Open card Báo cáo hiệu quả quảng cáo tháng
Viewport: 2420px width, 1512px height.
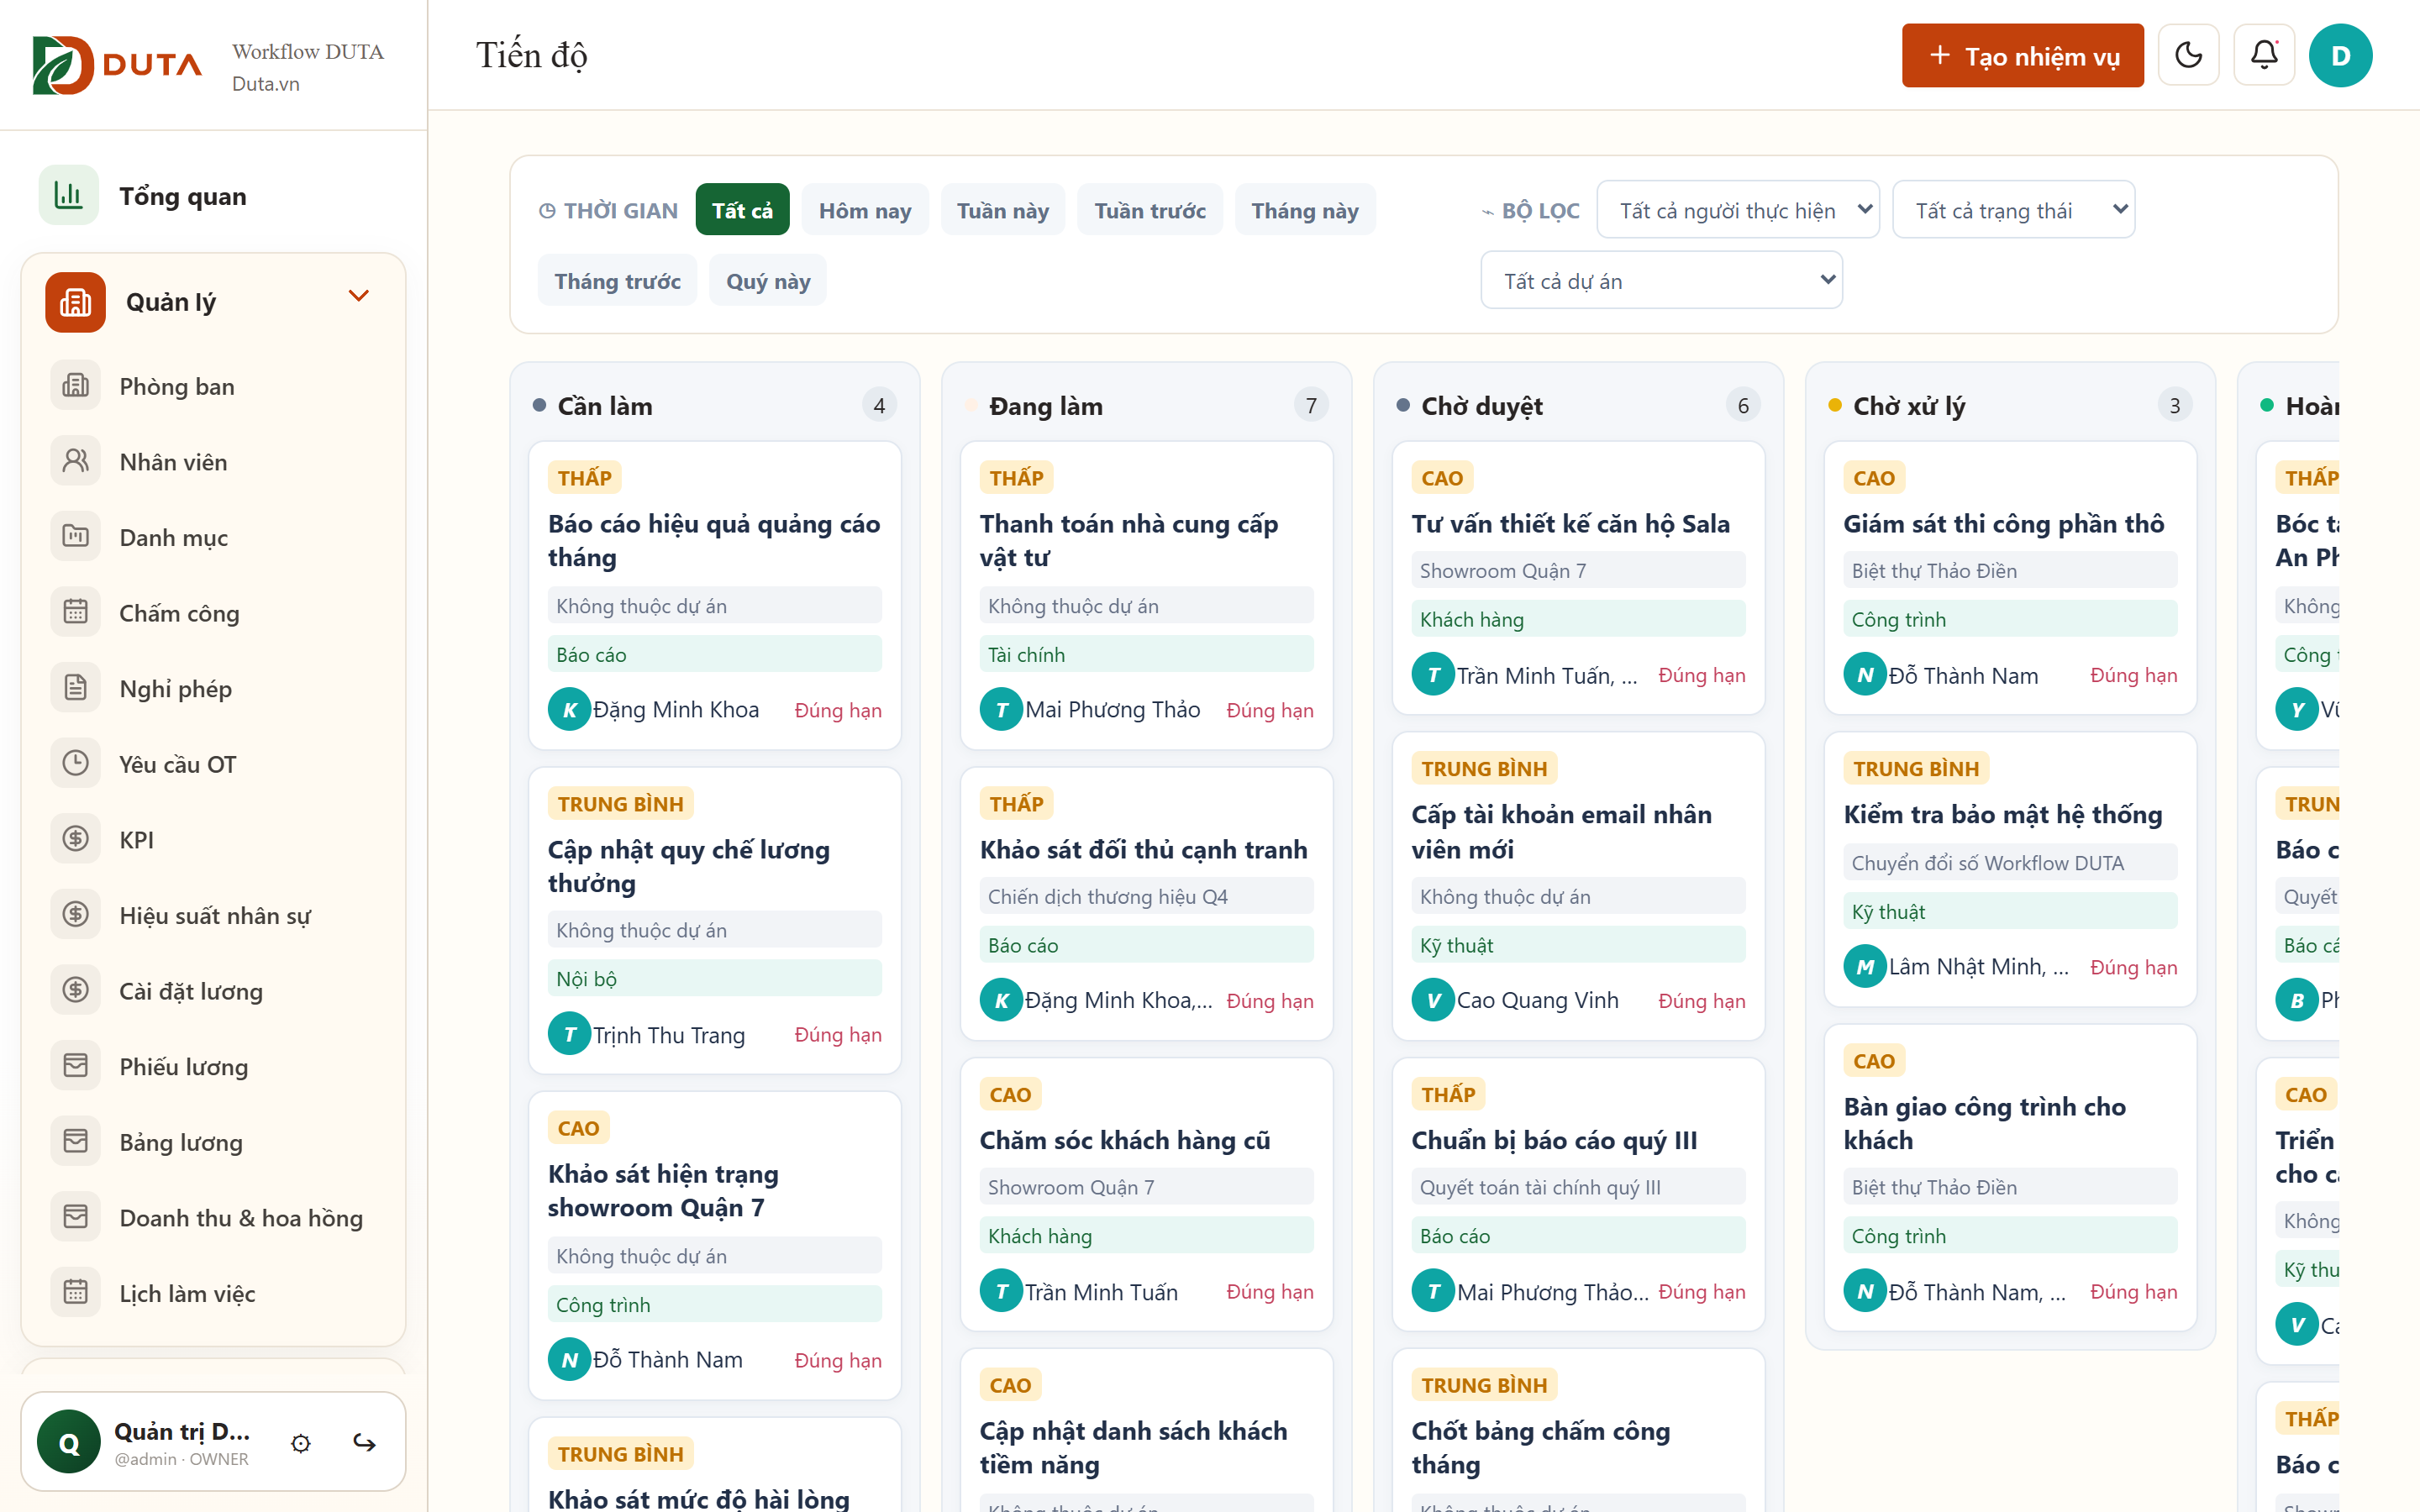(715, 596)
